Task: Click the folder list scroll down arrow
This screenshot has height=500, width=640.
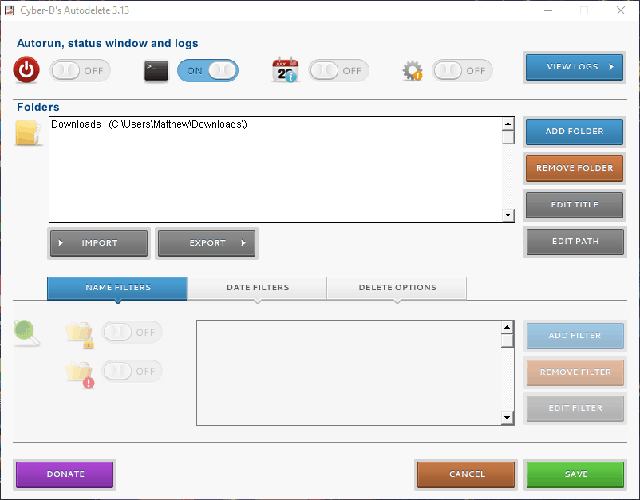Action: coord(508,215)
